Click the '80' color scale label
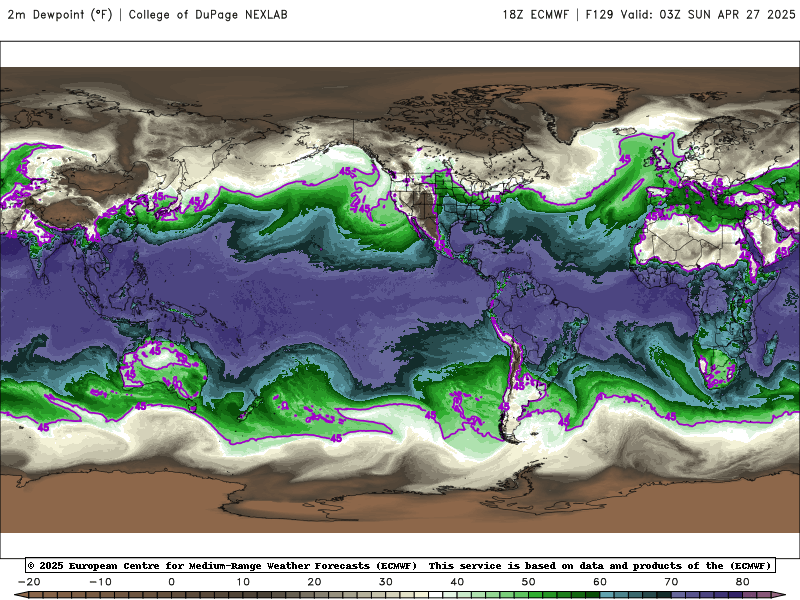Screen dimensions: 800x600 [x=743, y=582]
